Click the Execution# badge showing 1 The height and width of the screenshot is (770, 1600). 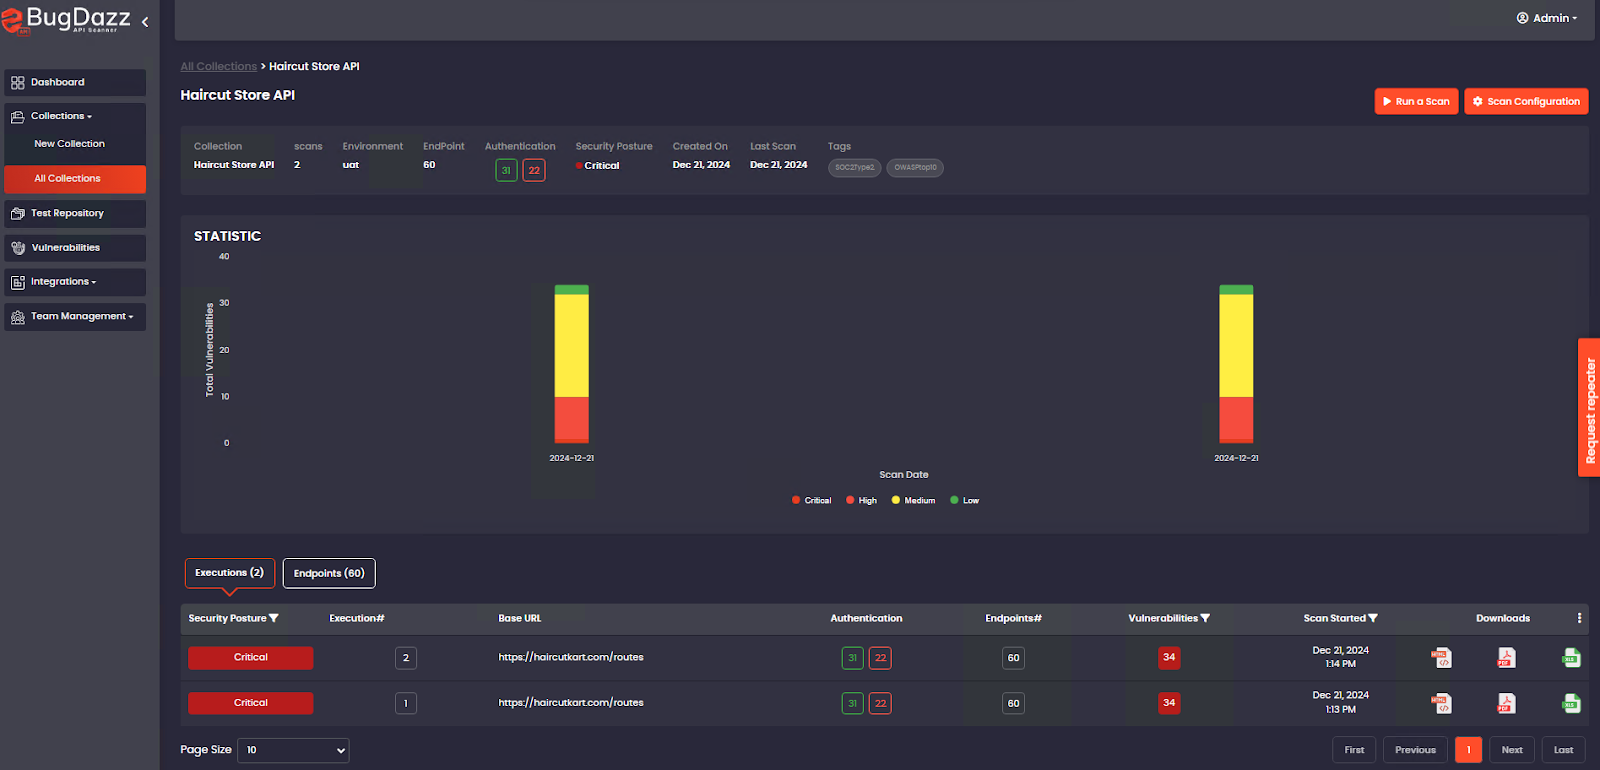click(405, 703)
